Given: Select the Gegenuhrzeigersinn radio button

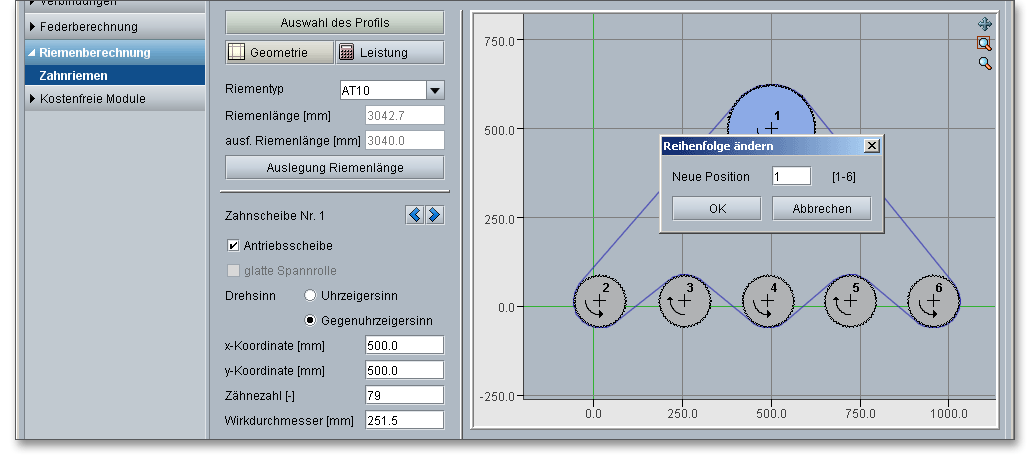Looking at the screenshot, I should pos(310,320).
